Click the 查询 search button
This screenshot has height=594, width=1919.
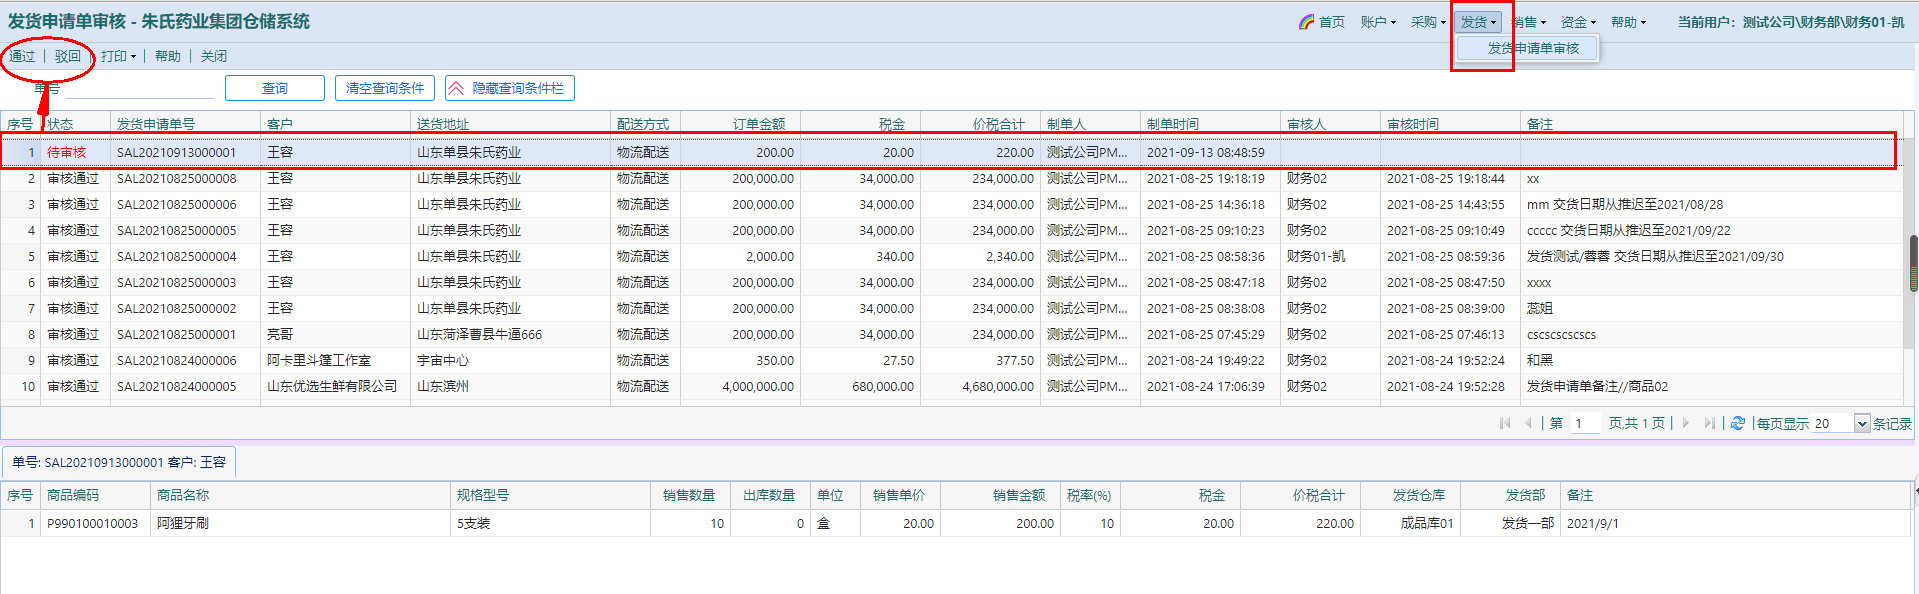click(x=275, y=88)
